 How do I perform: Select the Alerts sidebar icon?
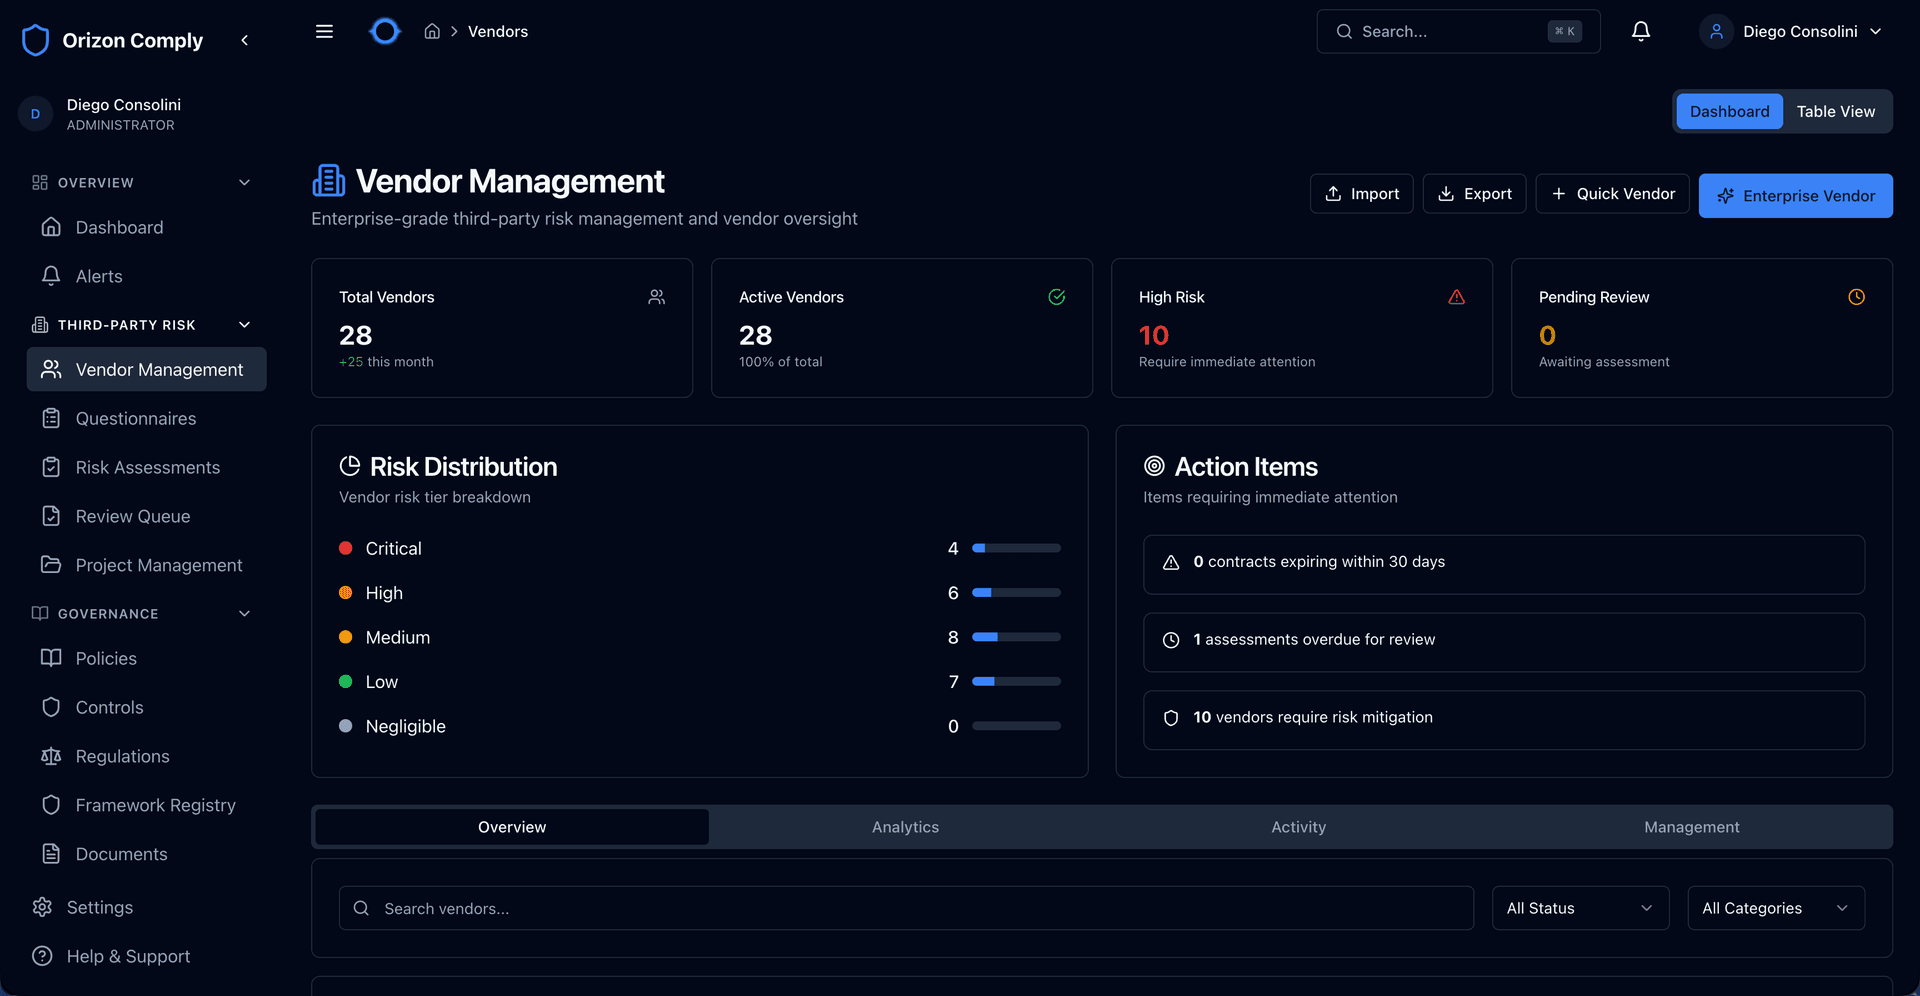click(x=51, y=276)
